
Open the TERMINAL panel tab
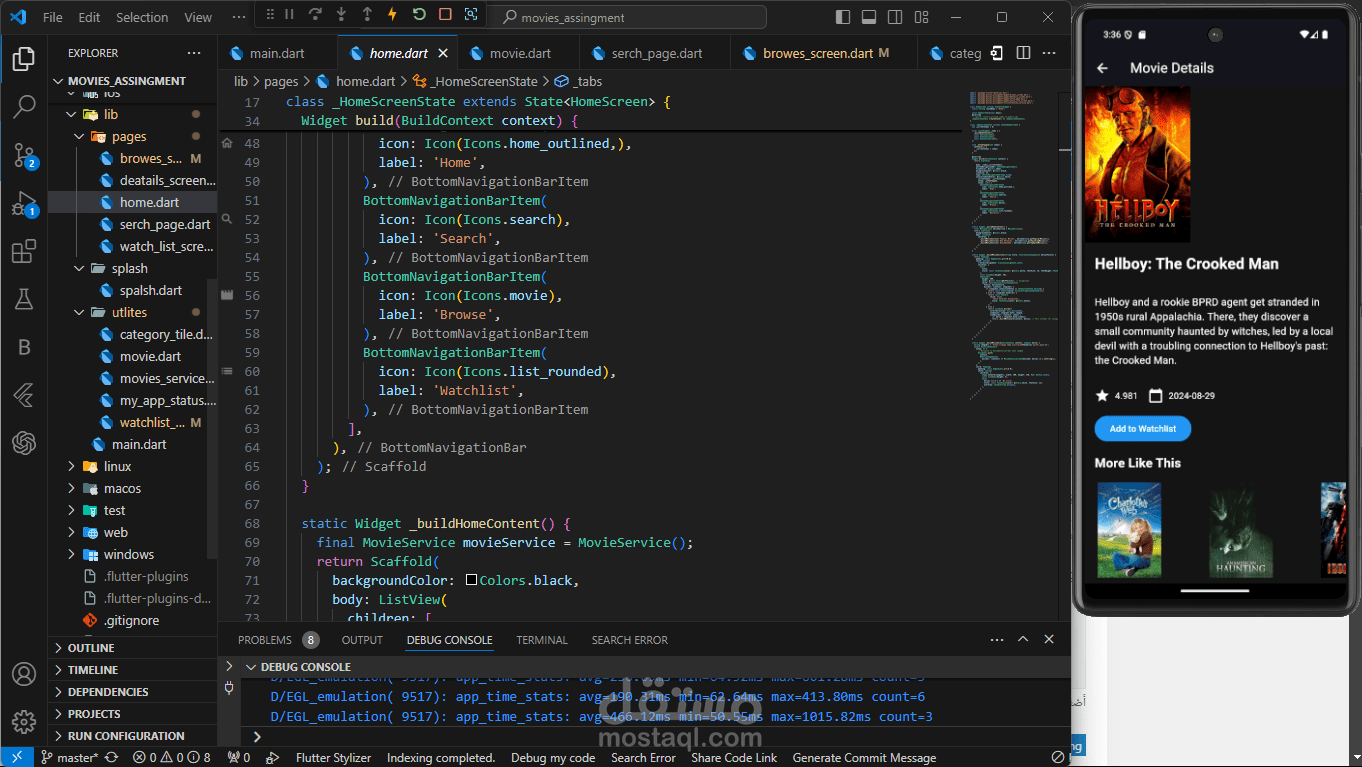[x=542, y=640]
